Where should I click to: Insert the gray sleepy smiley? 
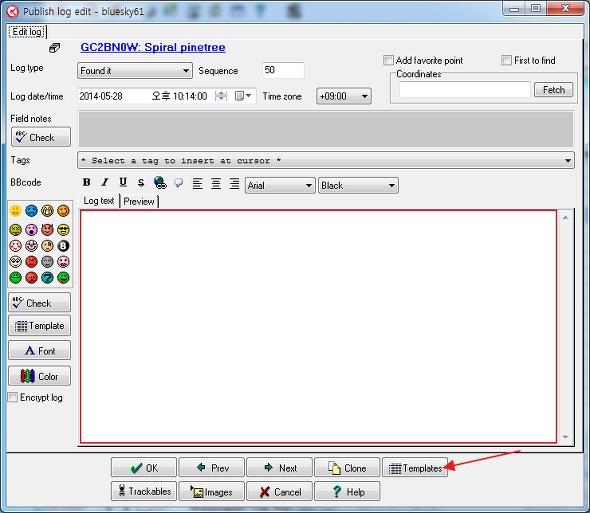point(47,262)
